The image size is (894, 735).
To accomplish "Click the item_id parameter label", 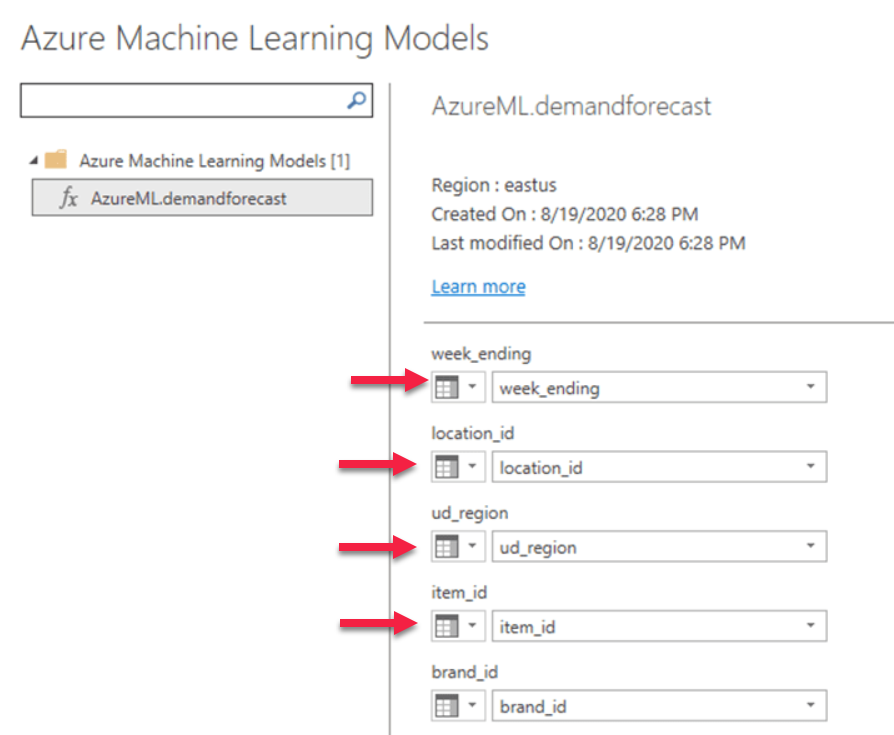I will (459, 592).
